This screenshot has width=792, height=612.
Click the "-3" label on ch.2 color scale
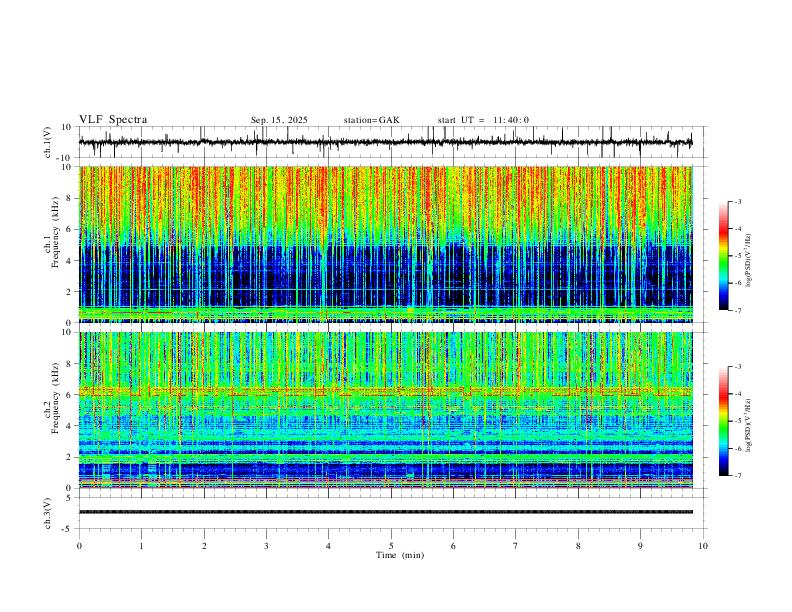738,367
